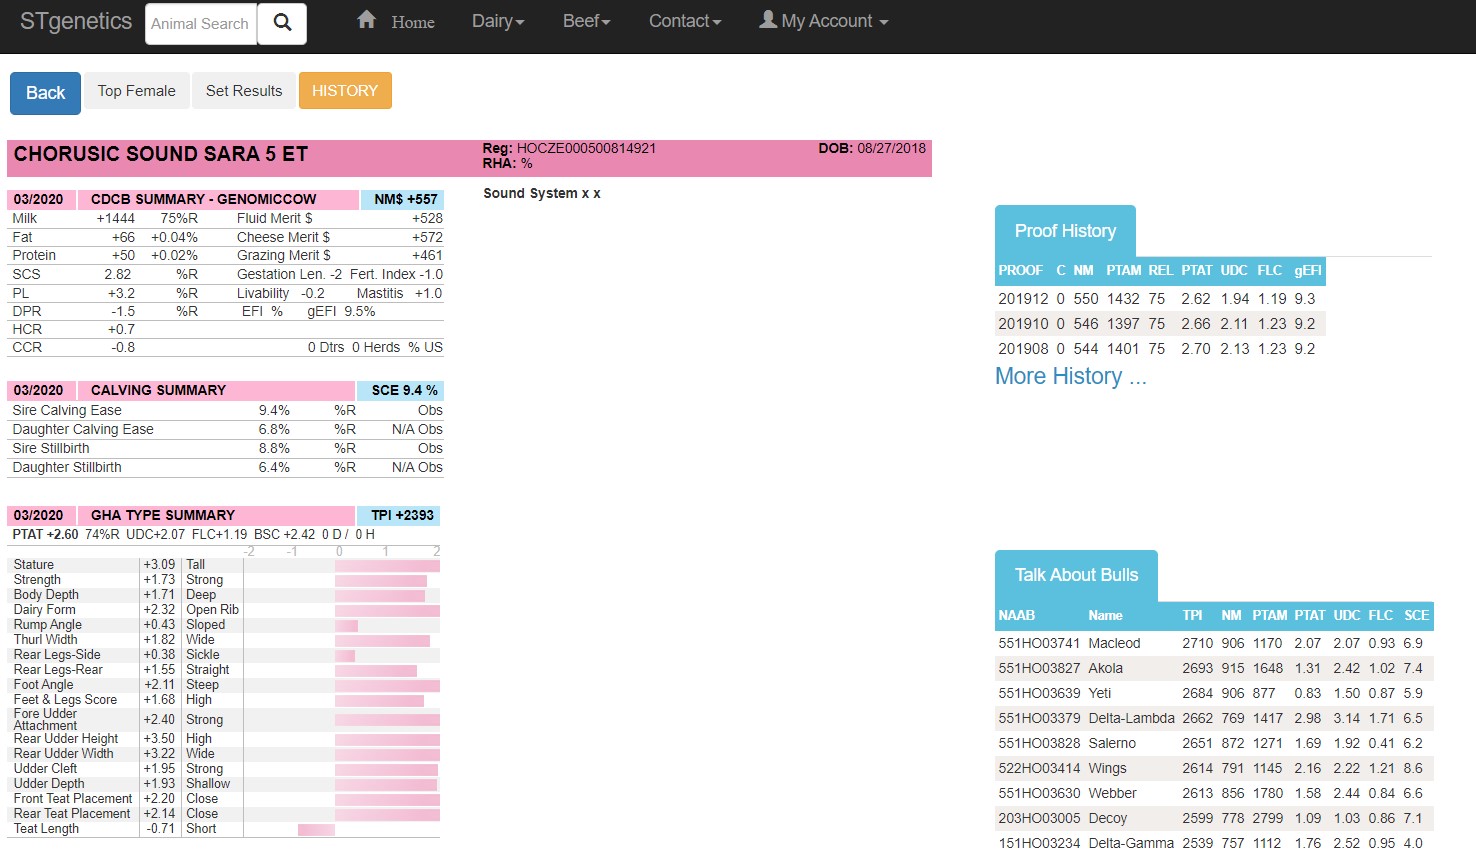This screenshot has height=856, width=1476.
Task: Click the SCE 9.4 % badge
Action: pos(400,390)
